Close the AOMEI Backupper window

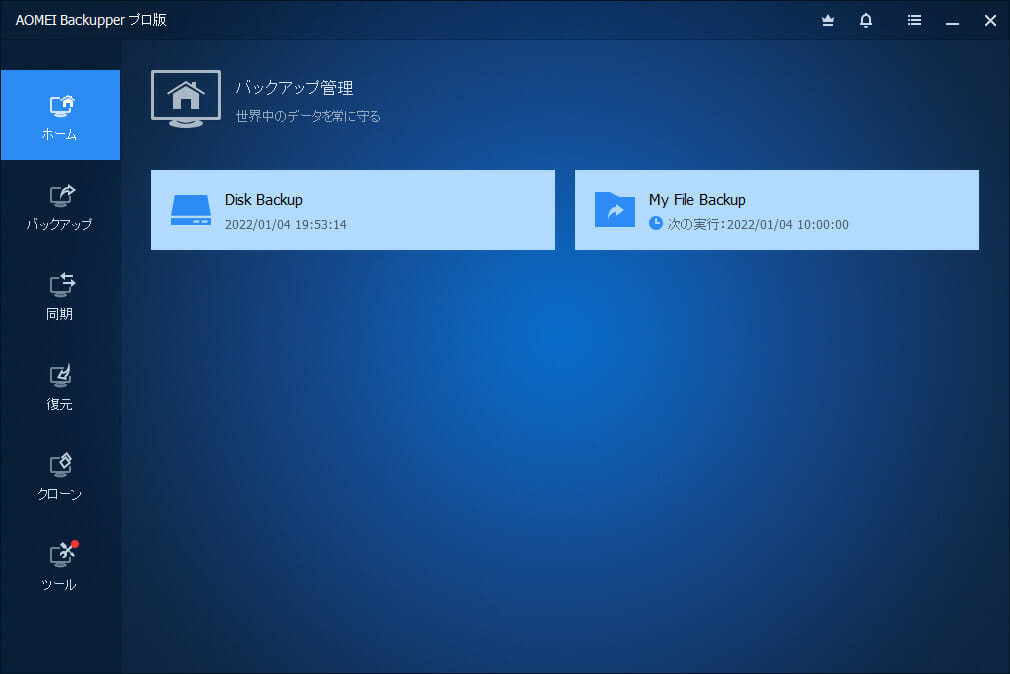point(990,21)
